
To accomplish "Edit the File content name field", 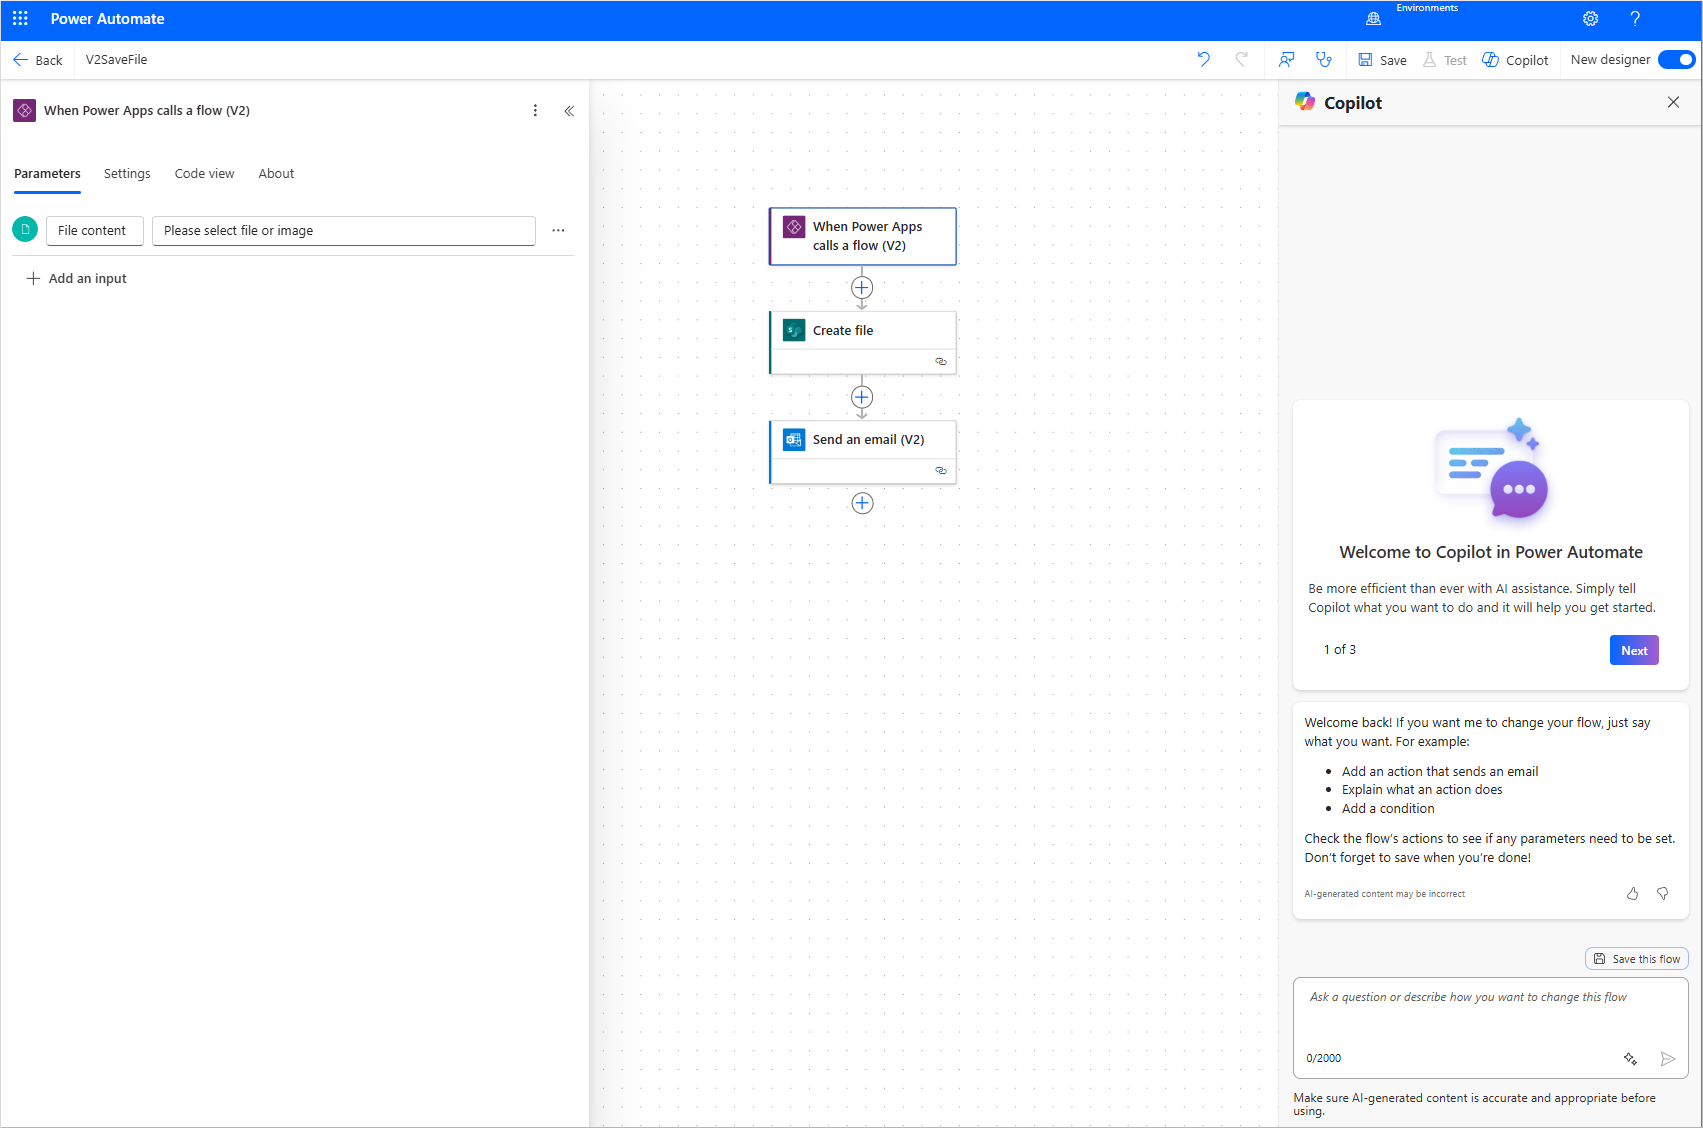I will coord(95,231).
